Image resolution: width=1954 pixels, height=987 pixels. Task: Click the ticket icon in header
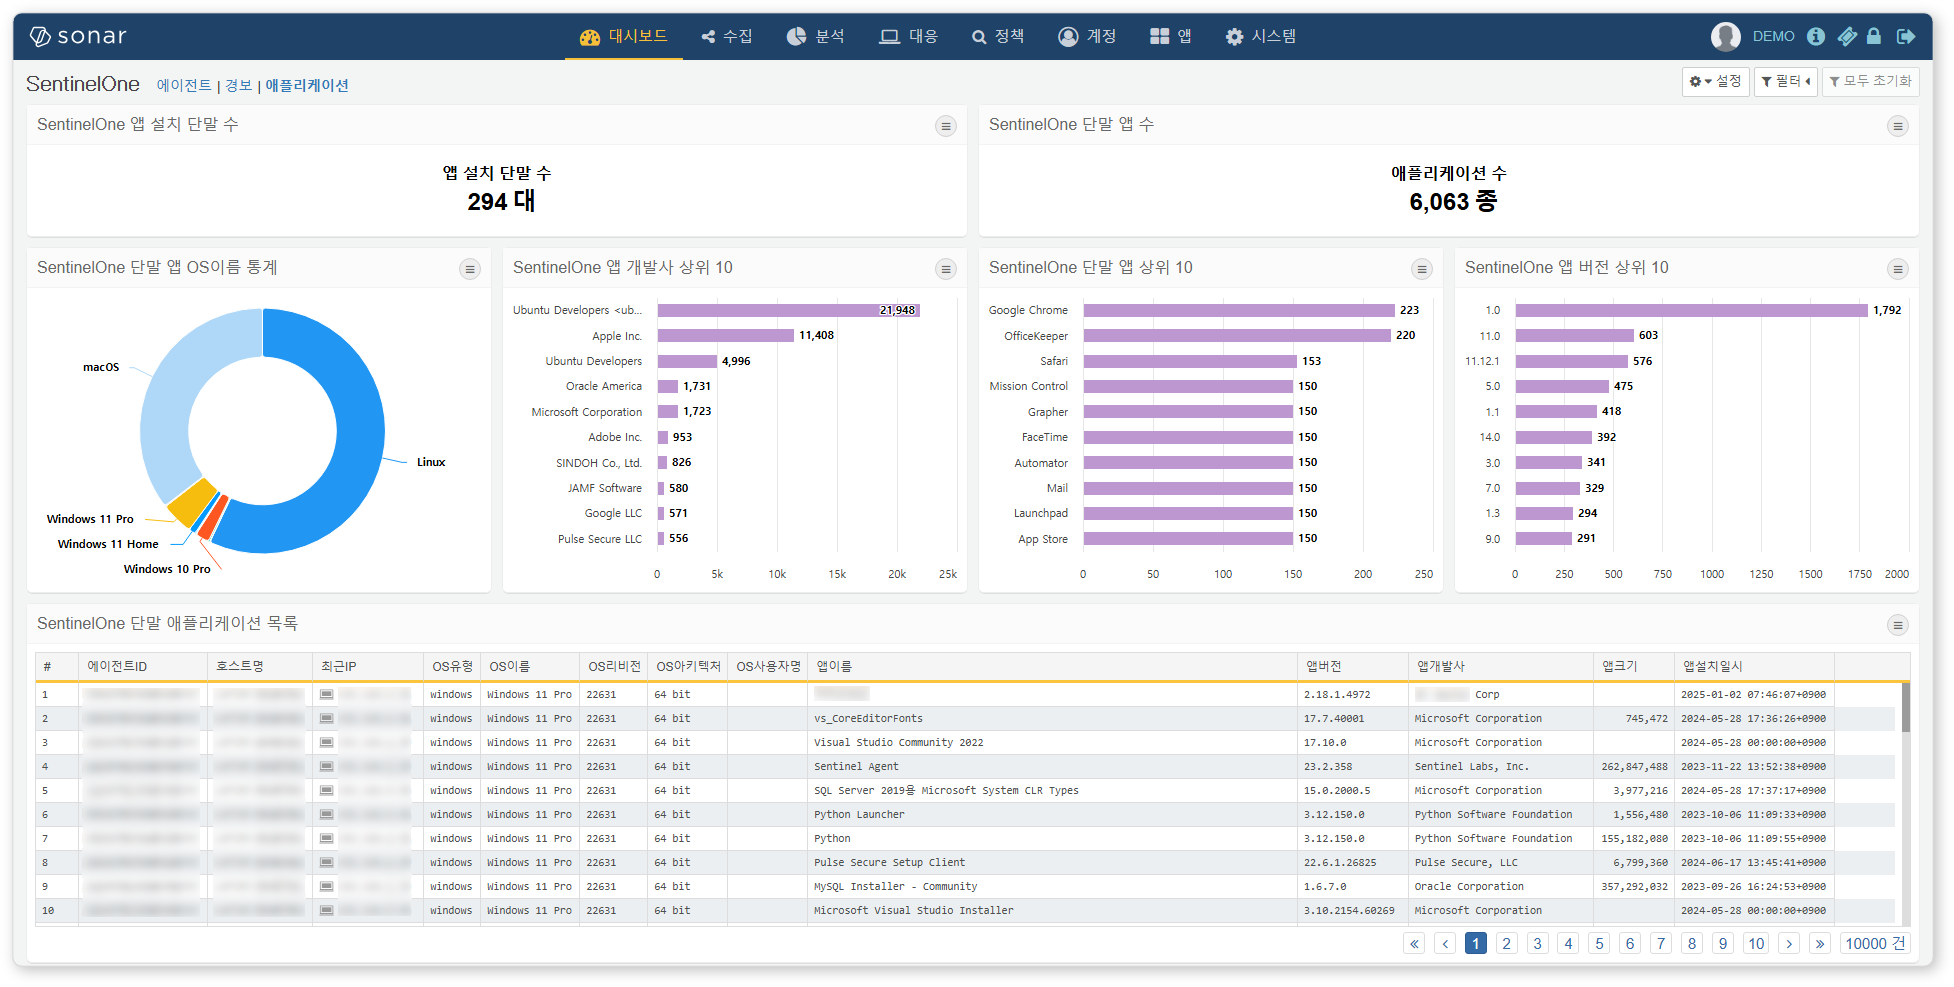pyautogui.click(x=1847, y=36)
